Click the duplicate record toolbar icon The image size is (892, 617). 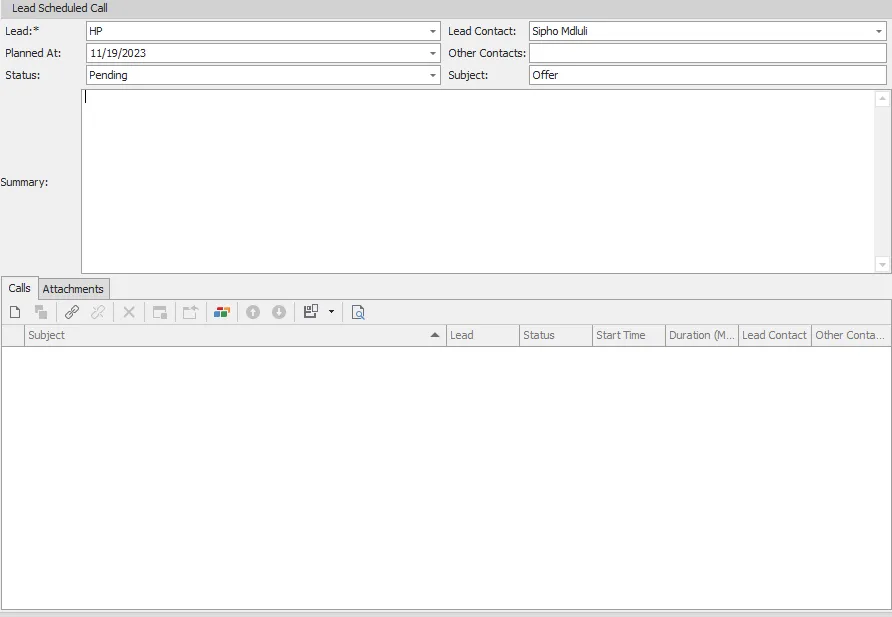coord(41,311)
